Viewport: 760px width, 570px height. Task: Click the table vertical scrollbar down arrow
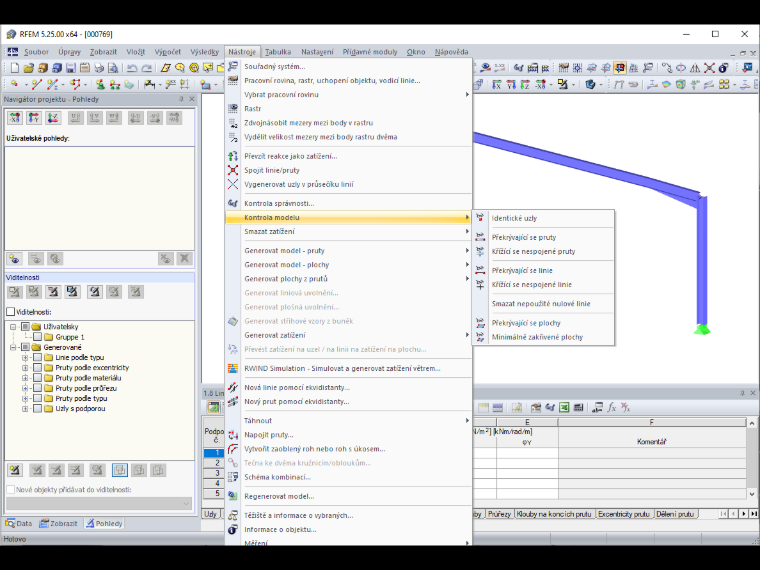coord(752,494)
